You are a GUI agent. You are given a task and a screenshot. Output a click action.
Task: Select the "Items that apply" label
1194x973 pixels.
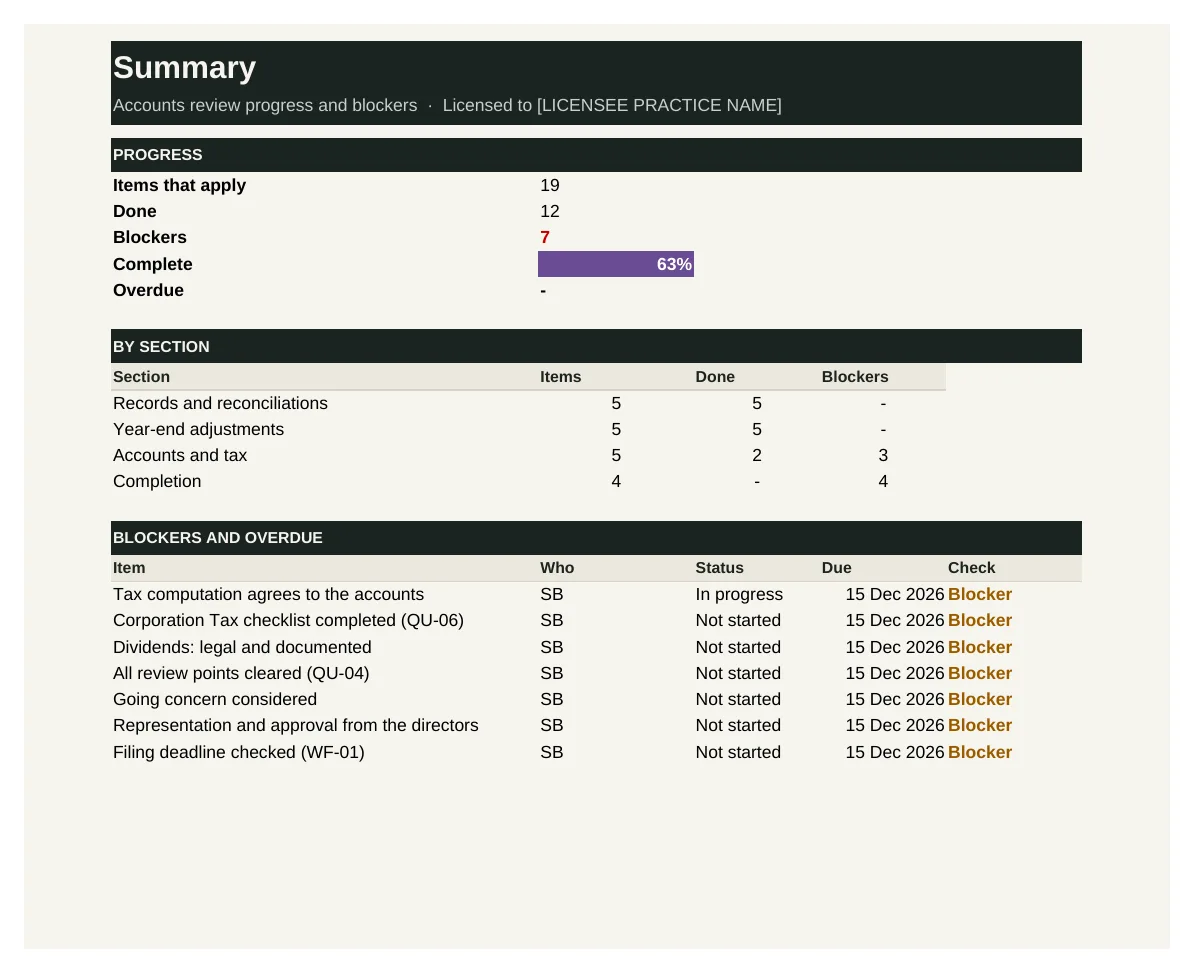click(x=179, y=186)
